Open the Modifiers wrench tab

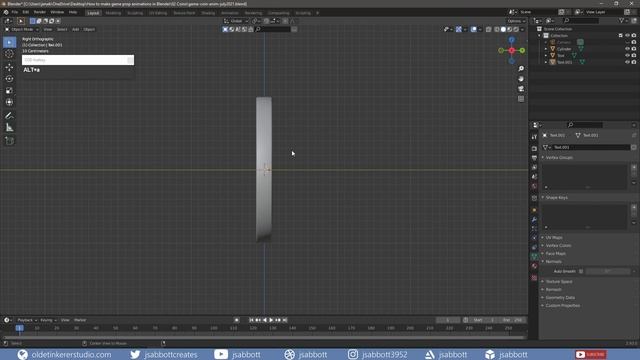534,220
